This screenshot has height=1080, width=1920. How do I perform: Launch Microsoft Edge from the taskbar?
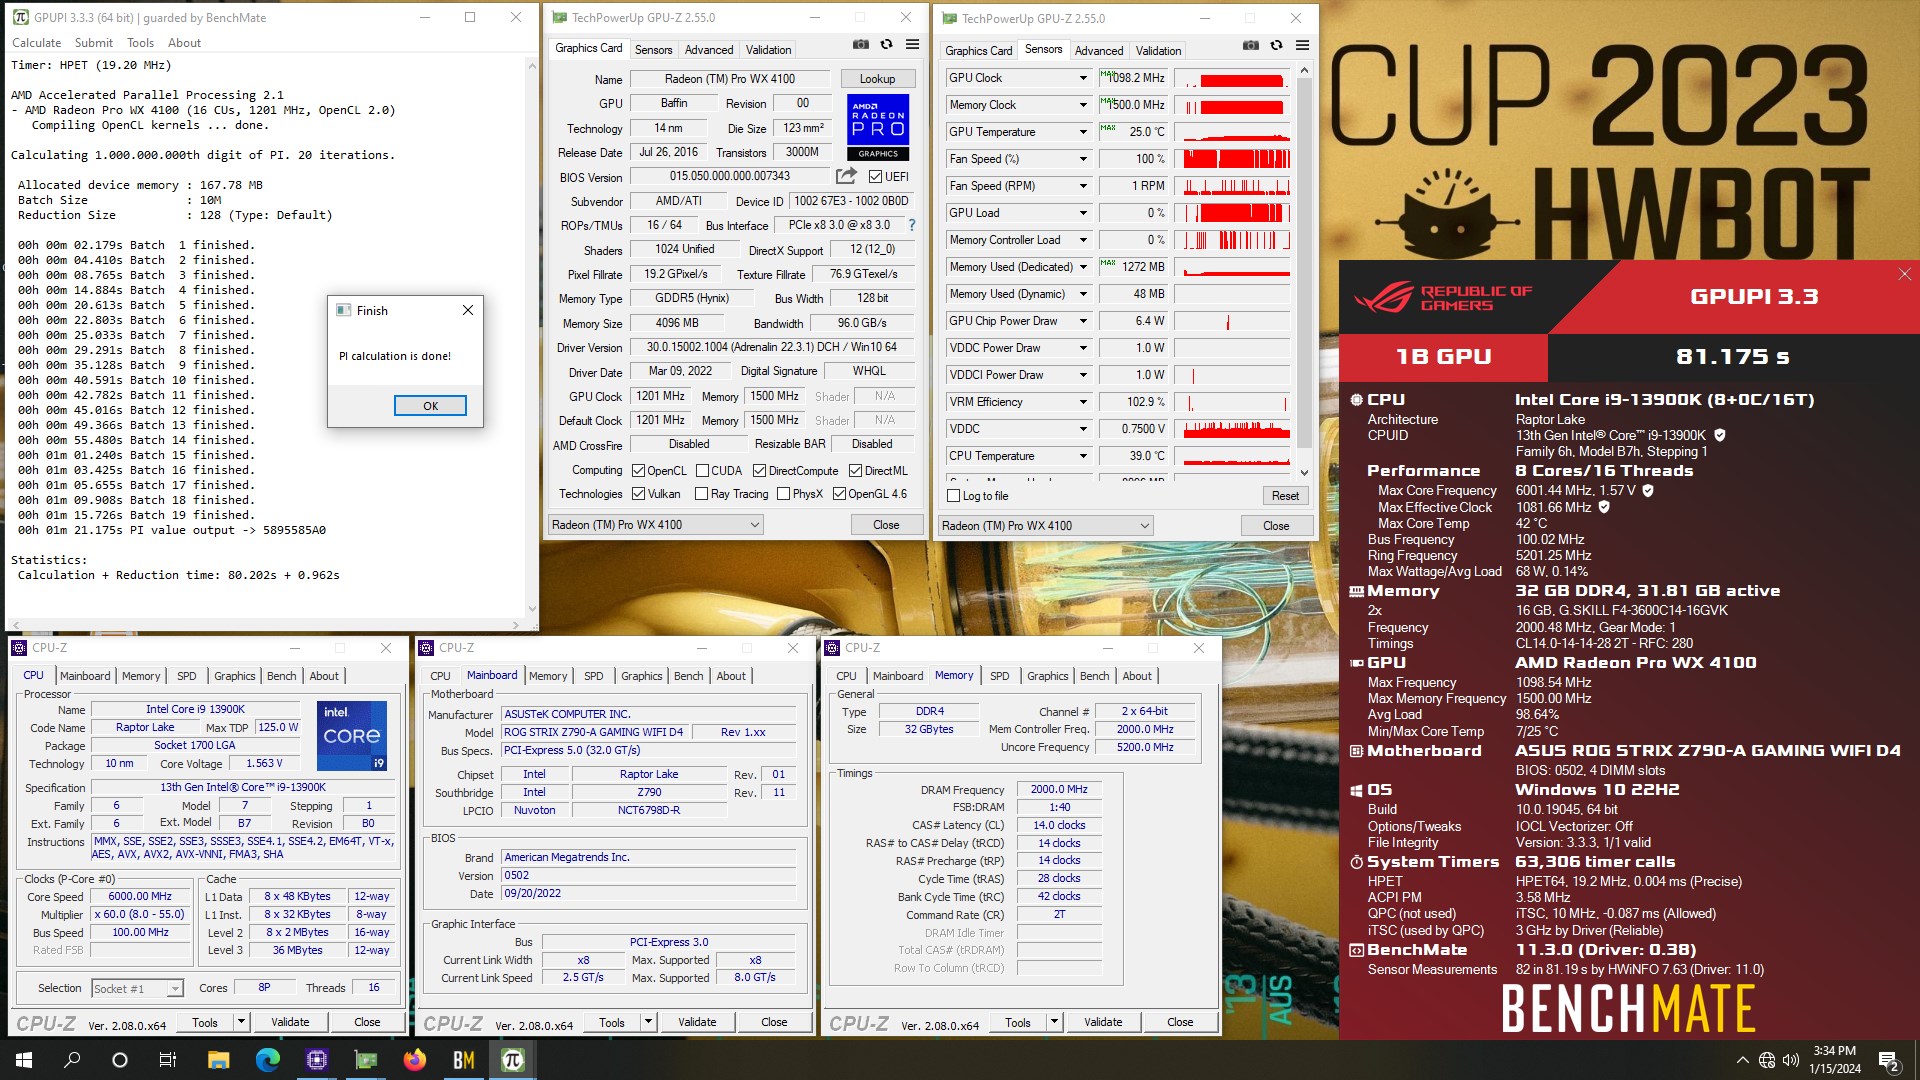point(267,1060)
